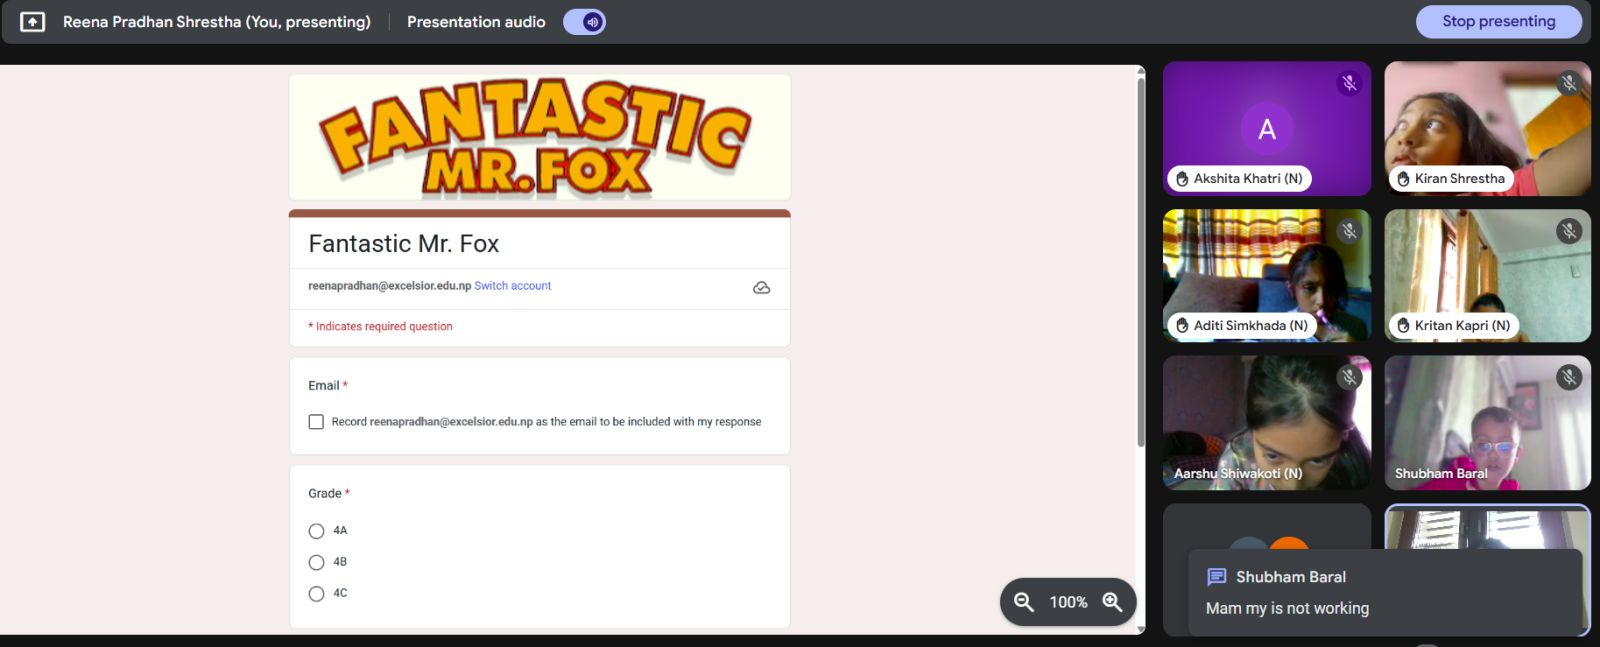The image size is (1600, 647).
Task: Select the 4A grade option
Action: [316, 531]
